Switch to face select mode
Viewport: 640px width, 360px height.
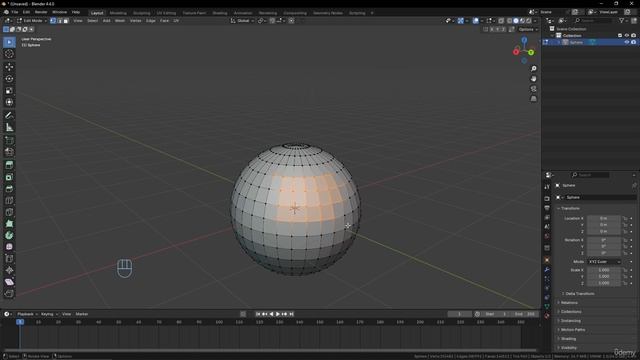tap(66, 20)
